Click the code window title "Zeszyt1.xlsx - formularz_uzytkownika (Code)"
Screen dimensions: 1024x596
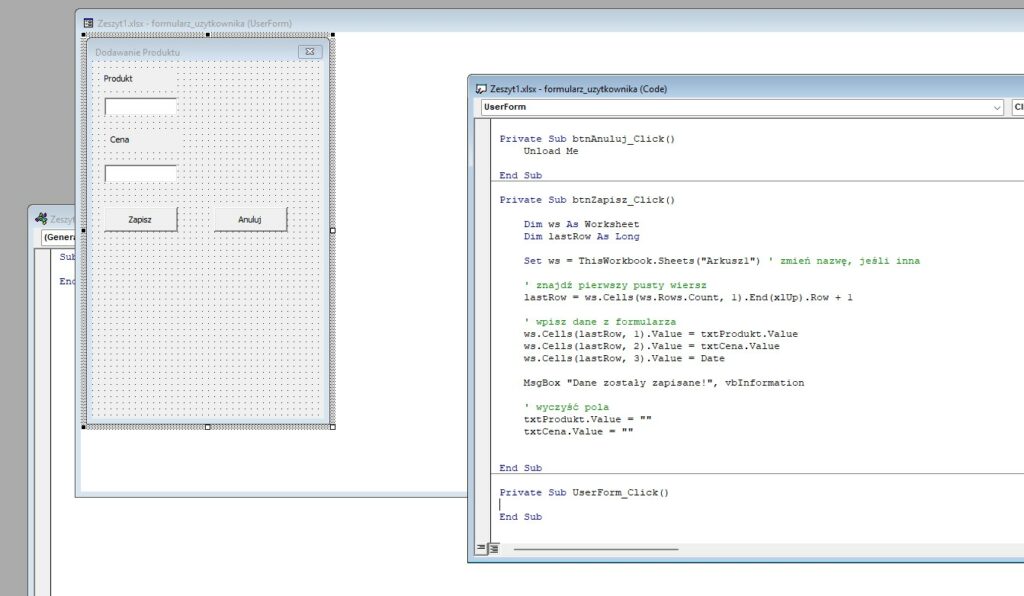(x=579, y=89)
